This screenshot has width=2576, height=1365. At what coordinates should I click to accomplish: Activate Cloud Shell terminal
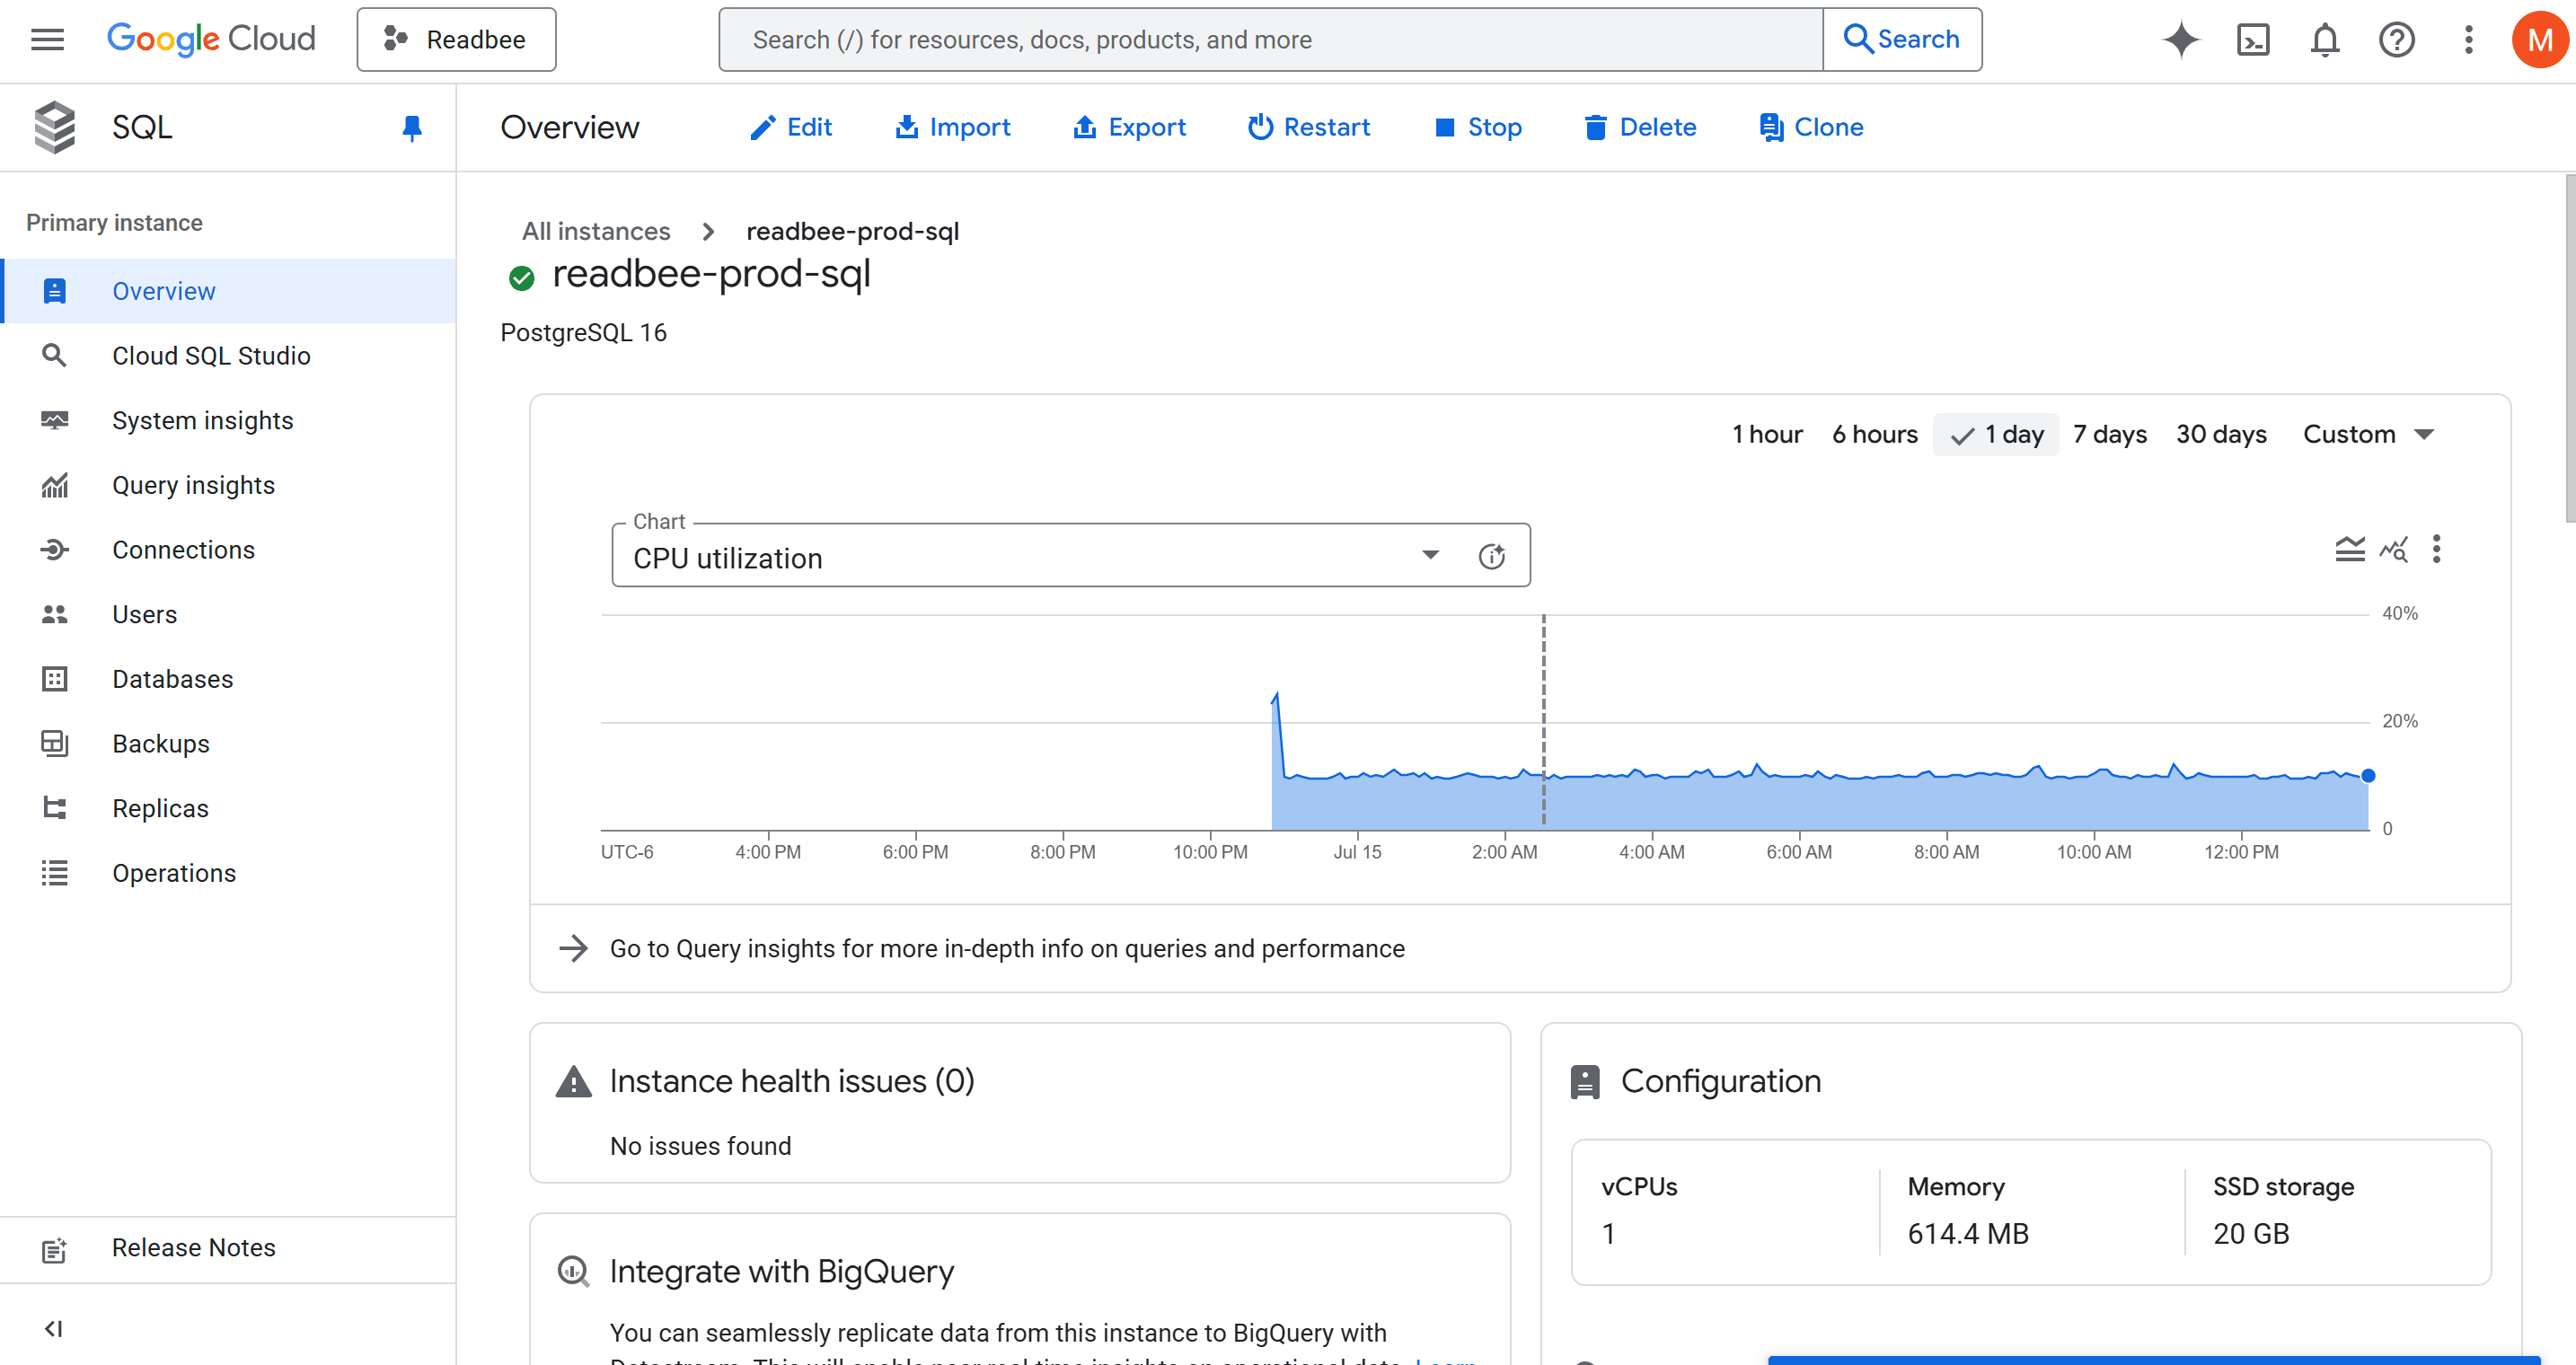[2253, 40]
